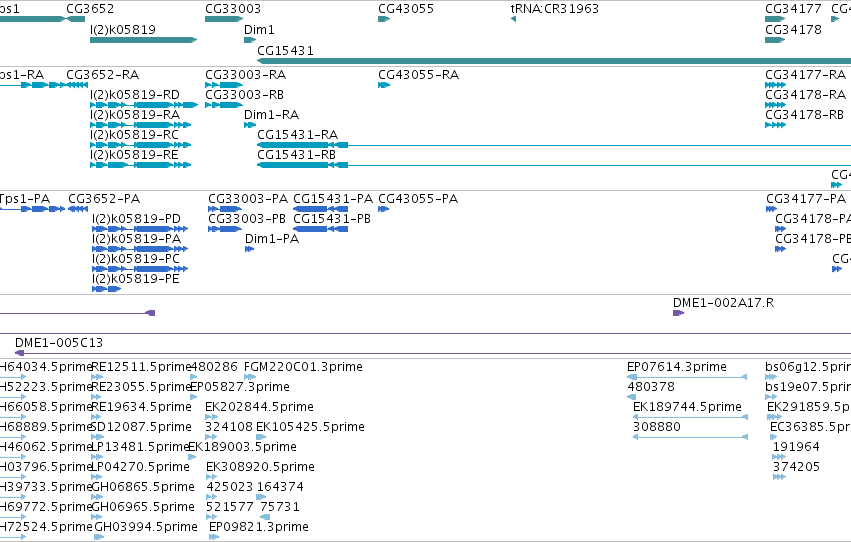Image resolution: width=851 pixels, height=542 pixels.
Task: Select EST EK202844.5prime
Action: click(x=259, y=407)
